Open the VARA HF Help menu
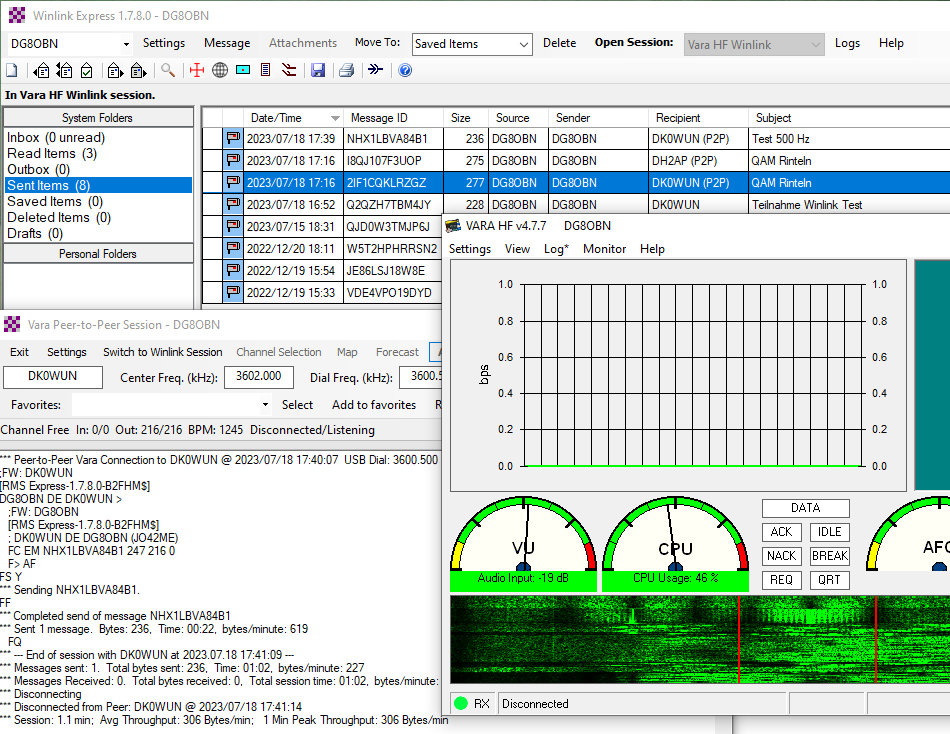 pyautogui.click(x=652, y=249)
